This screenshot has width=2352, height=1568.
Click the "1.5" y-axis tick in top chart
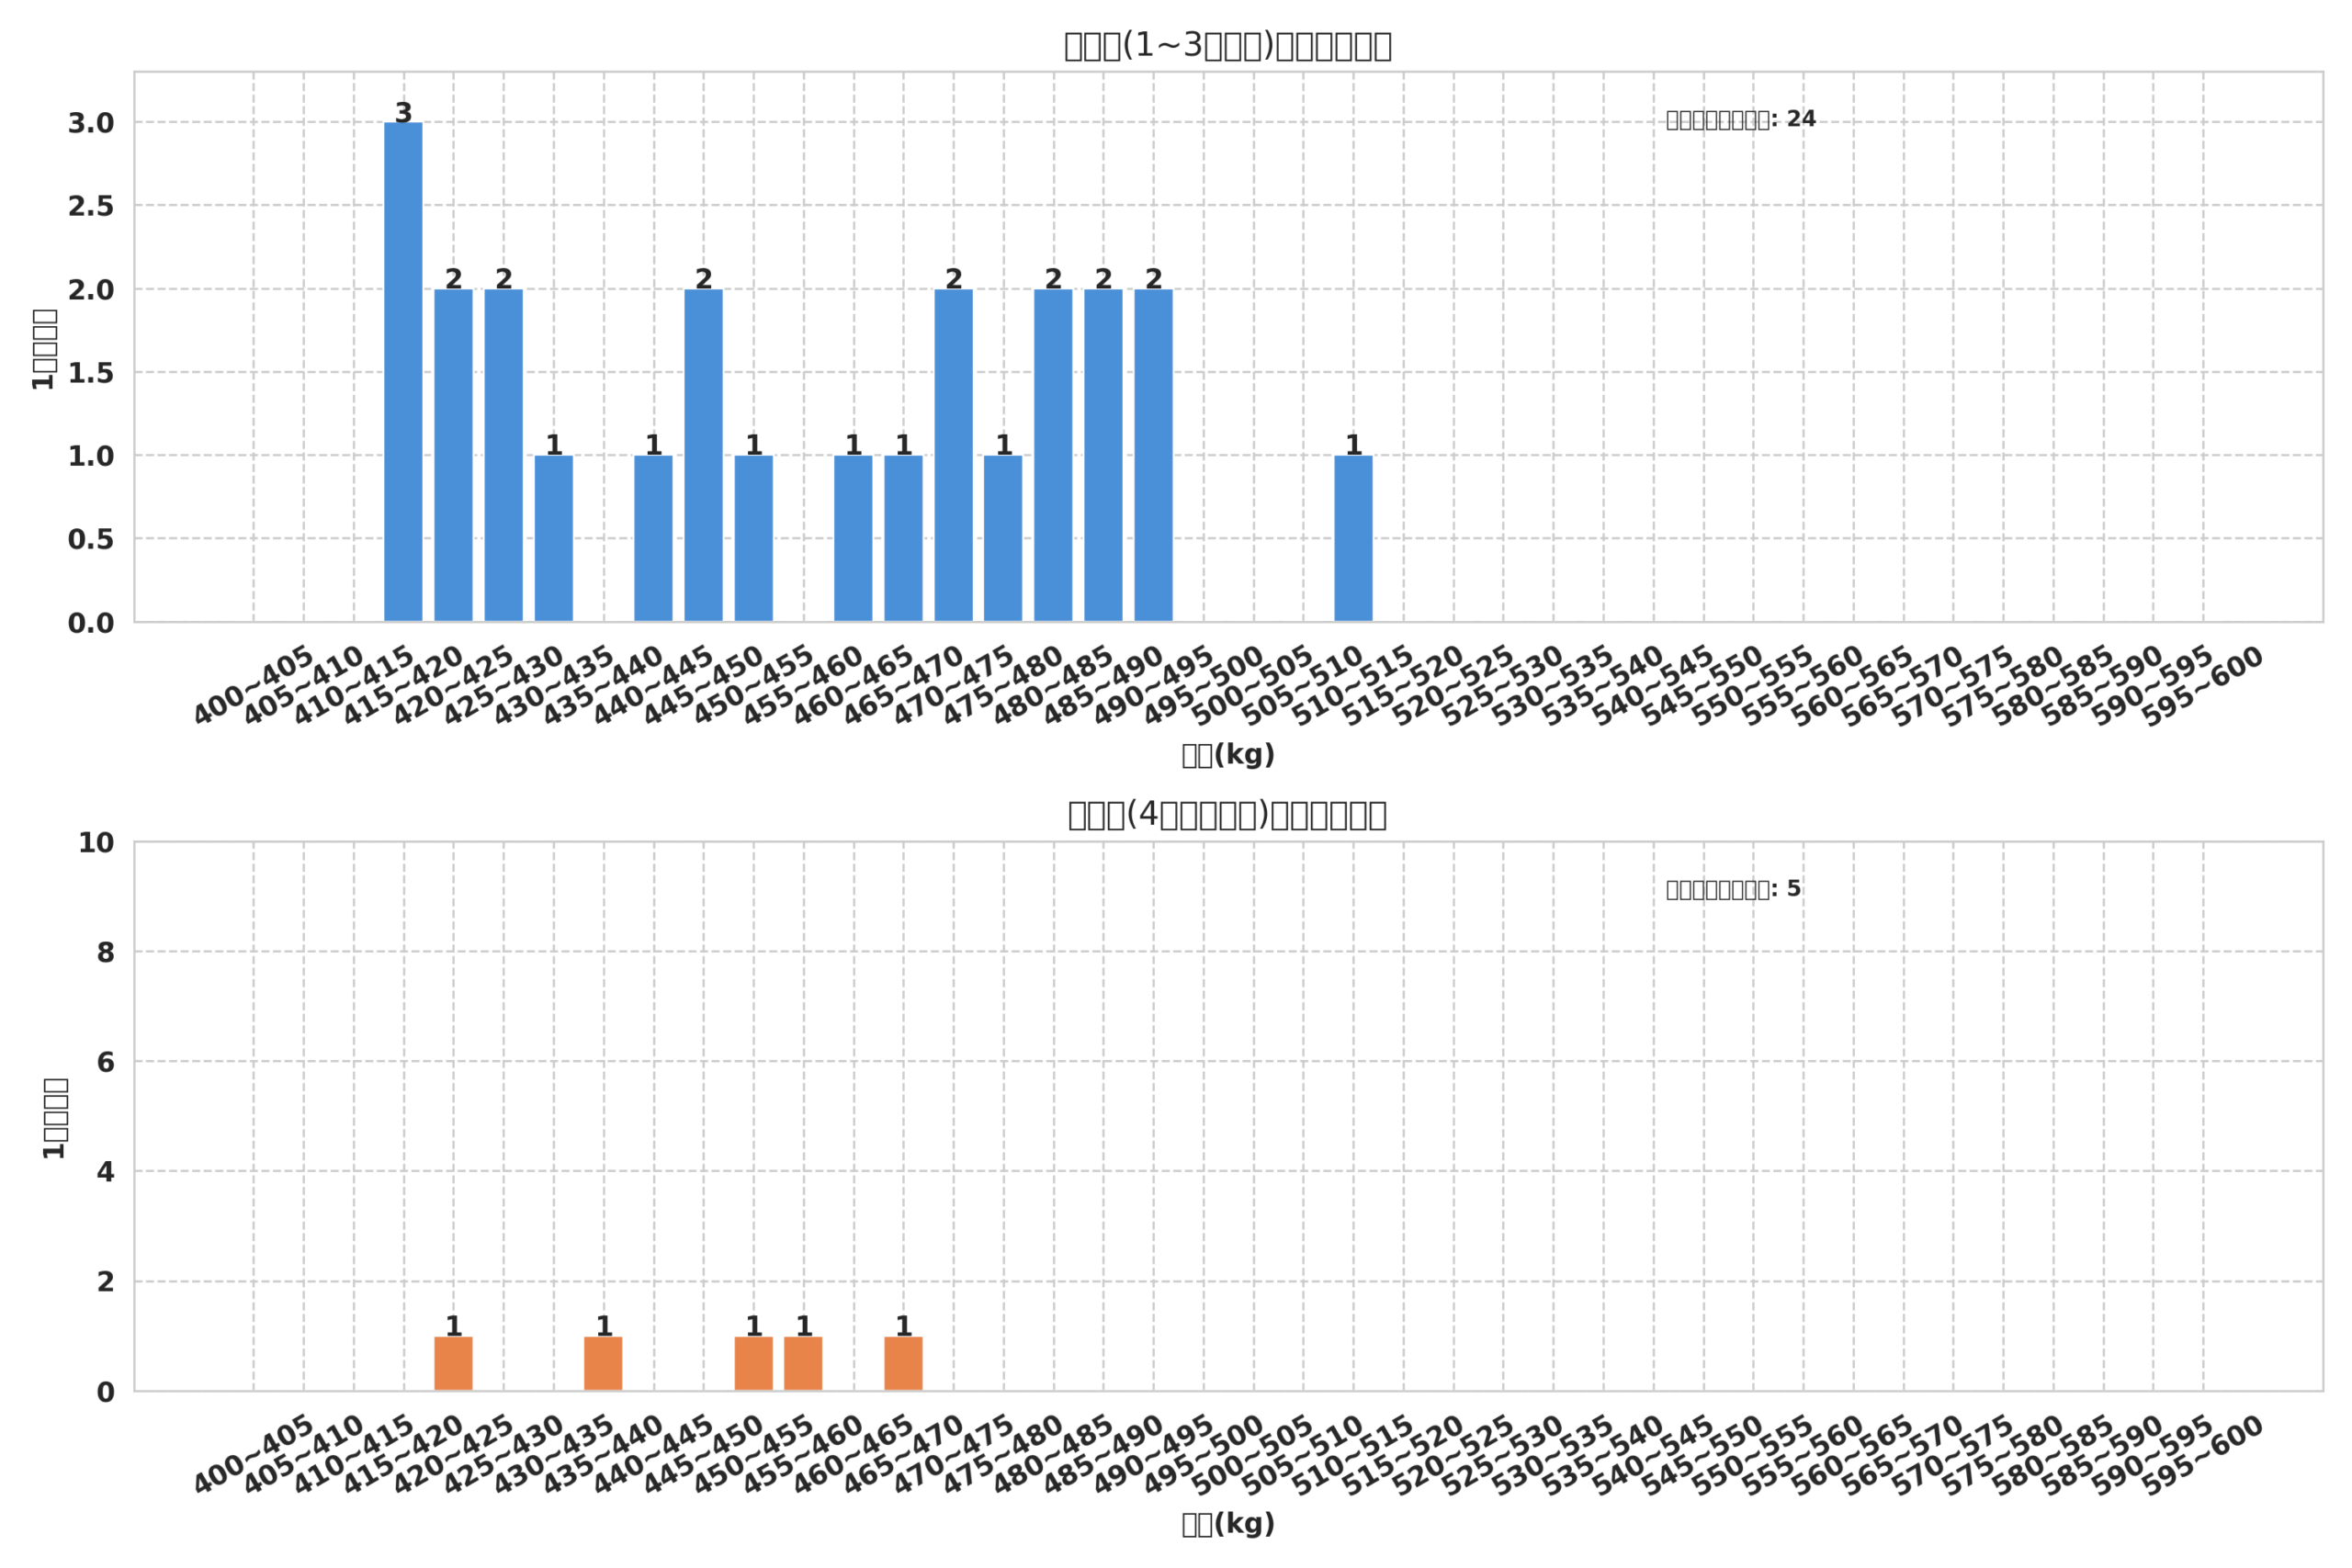(91, 373)
